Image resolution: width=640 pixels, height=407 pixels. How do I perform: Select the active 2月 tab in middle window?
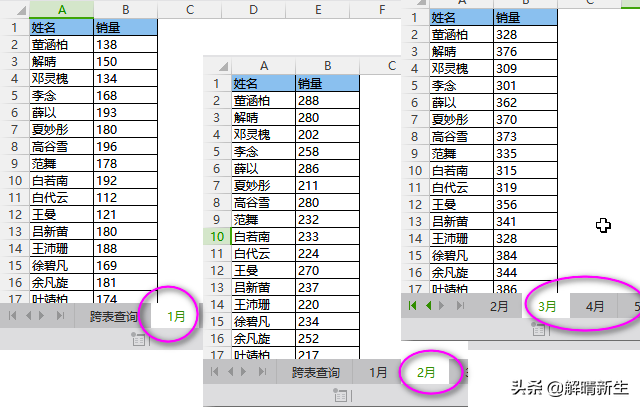pyautogui.click(x=426, y=372)
